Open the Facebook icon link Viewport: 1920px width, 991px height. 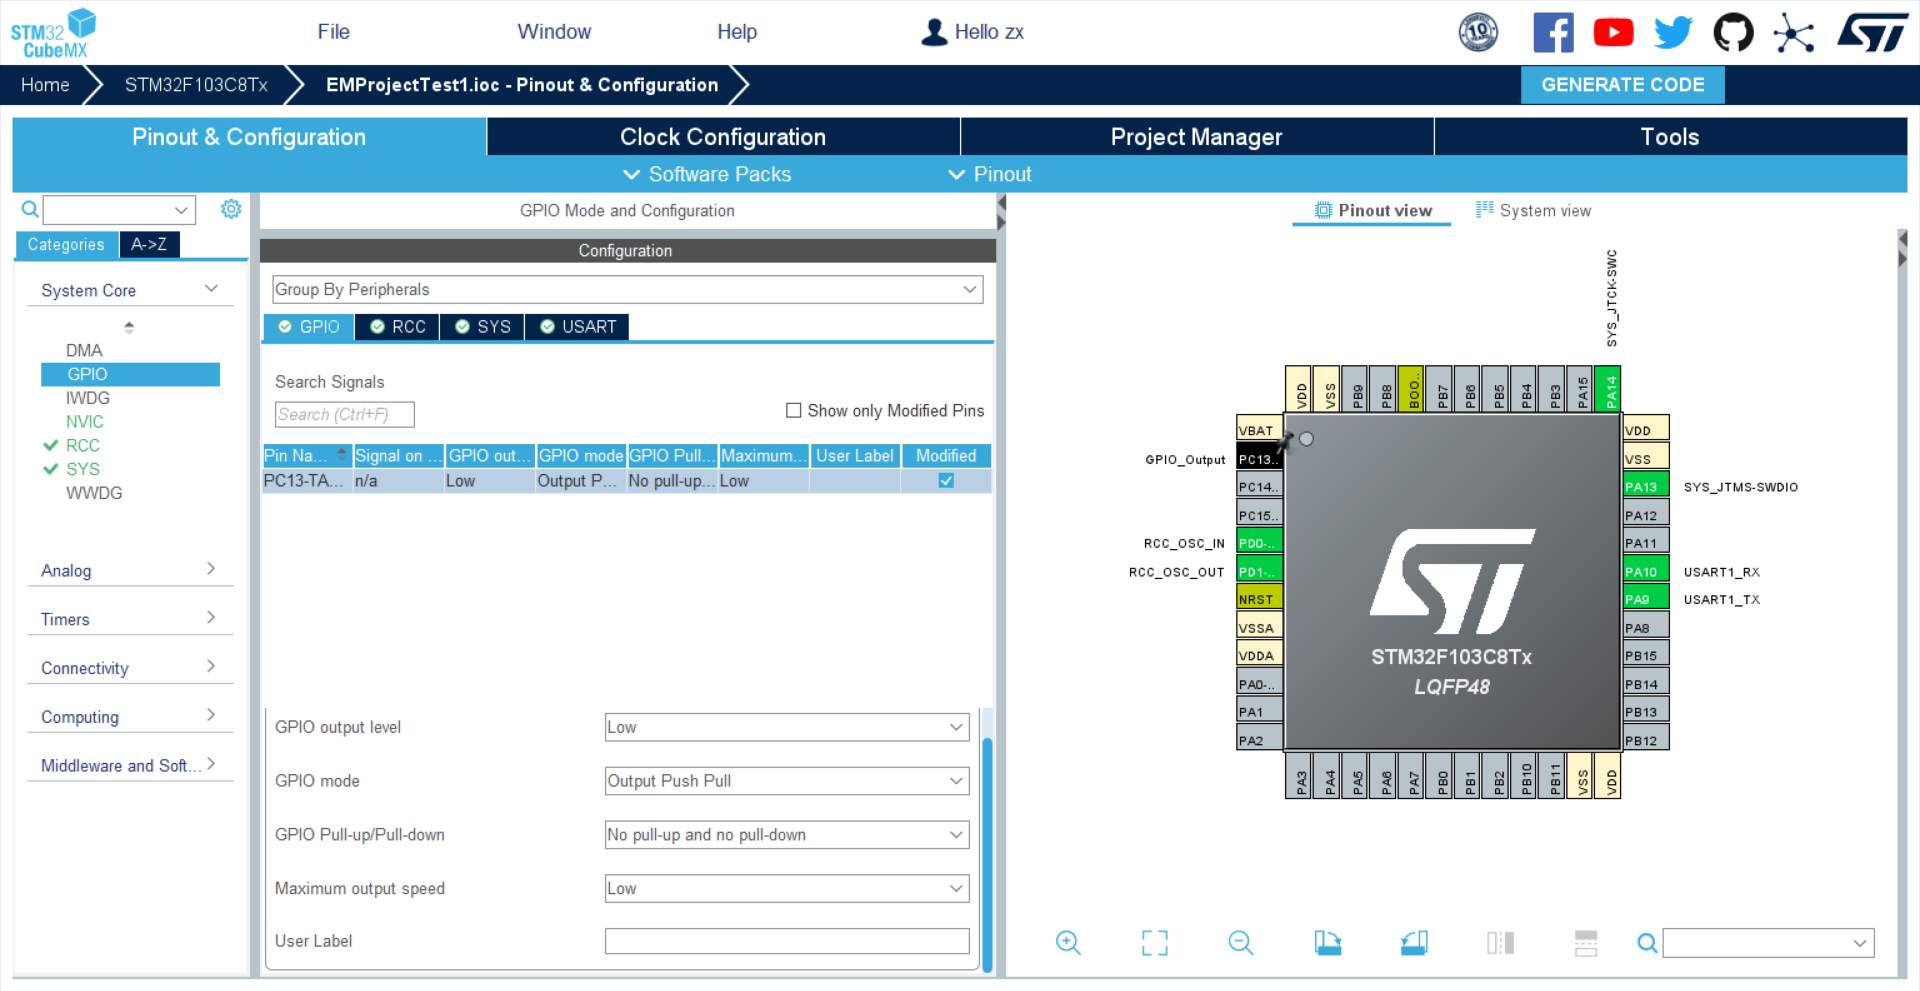[1553, 32]
